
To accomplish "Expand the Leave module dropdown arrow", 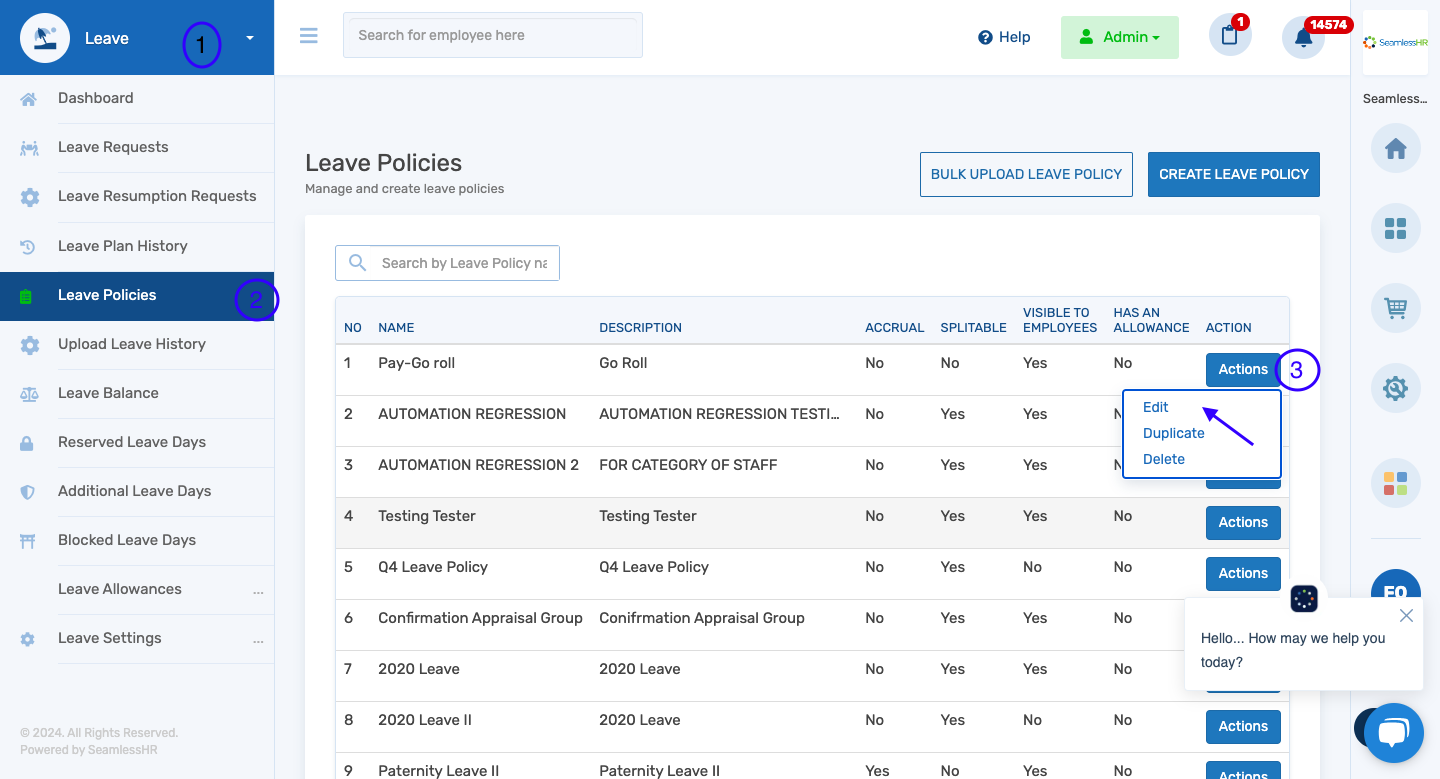I will (250, 38).
